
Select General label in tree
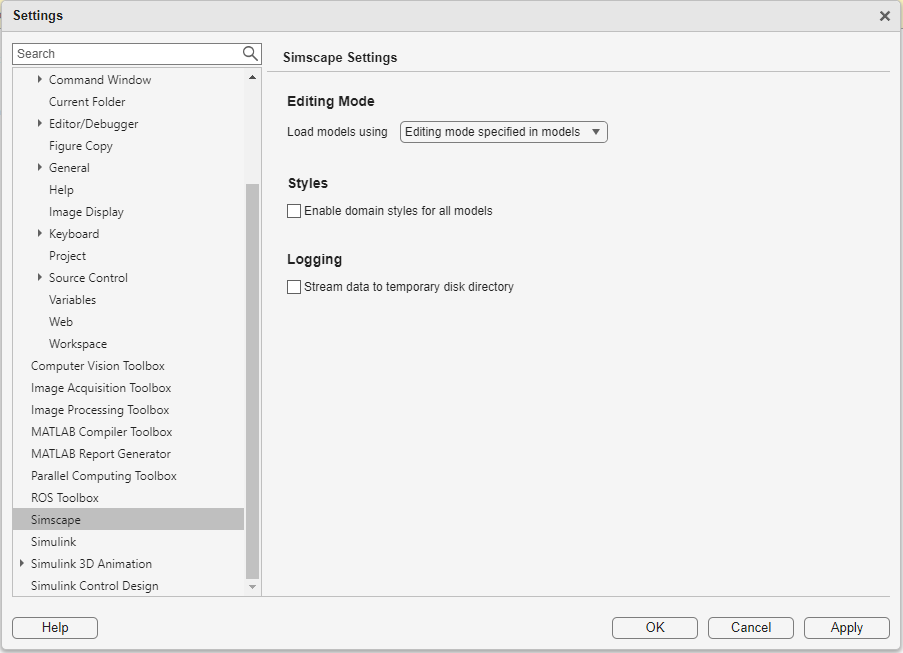[x=69, y=168]
